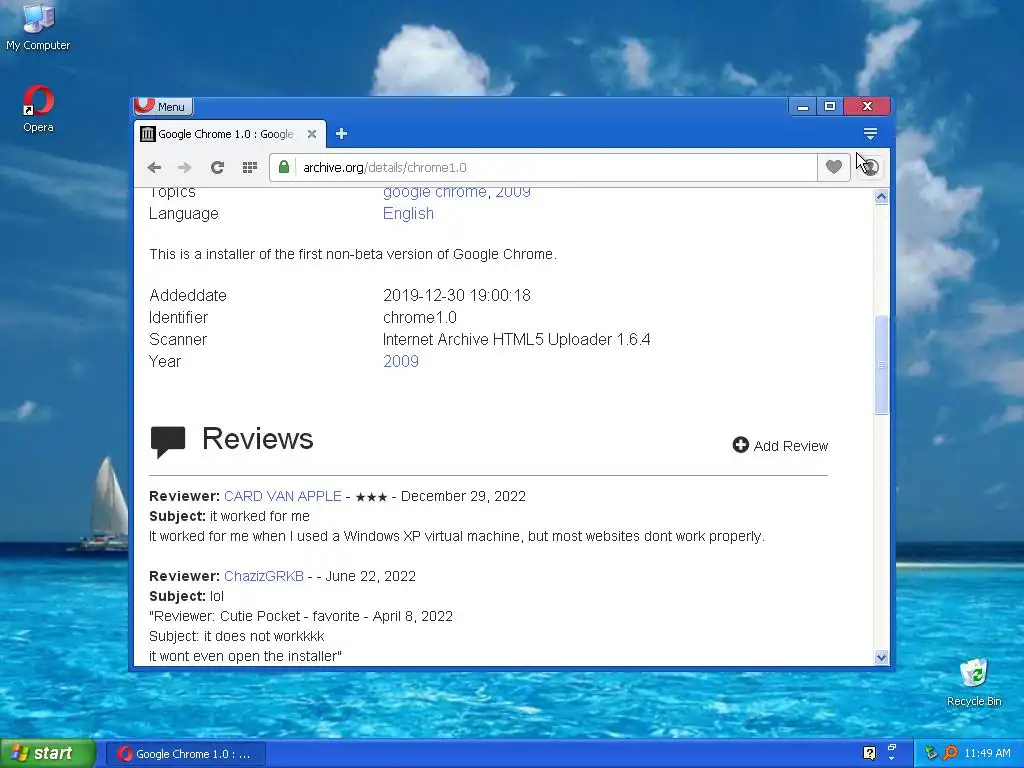Image resolution: width=1024 pixels, height=768 pixels.
Task: Open the Year 2009 link
Action: coord(400,361)
